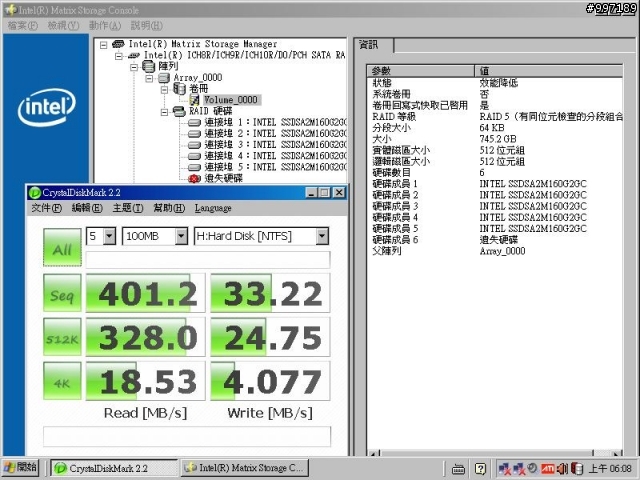Open the 主題(T) menu in CrystalDiskMark
This screenshot has height=480, width=640.
coord(128,208)
